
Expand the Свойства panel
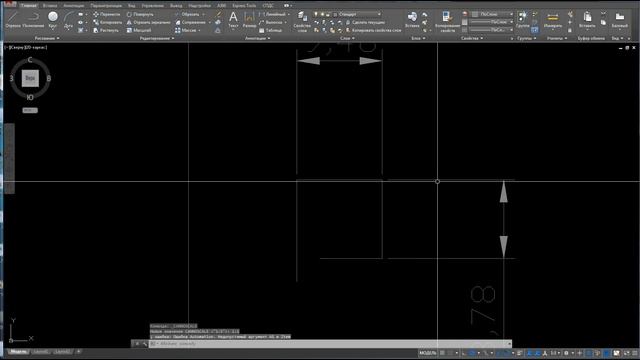471,38
